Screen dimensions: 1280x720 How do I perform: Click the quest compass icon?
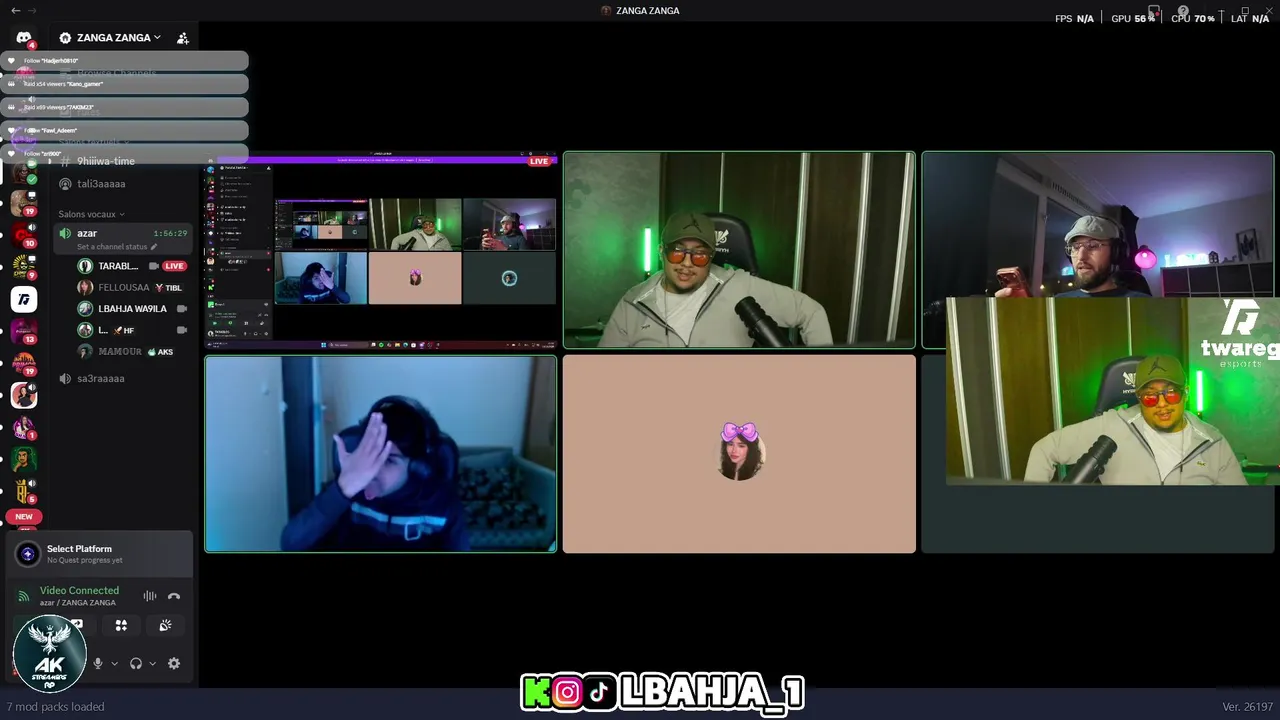(x=28, y=554)
